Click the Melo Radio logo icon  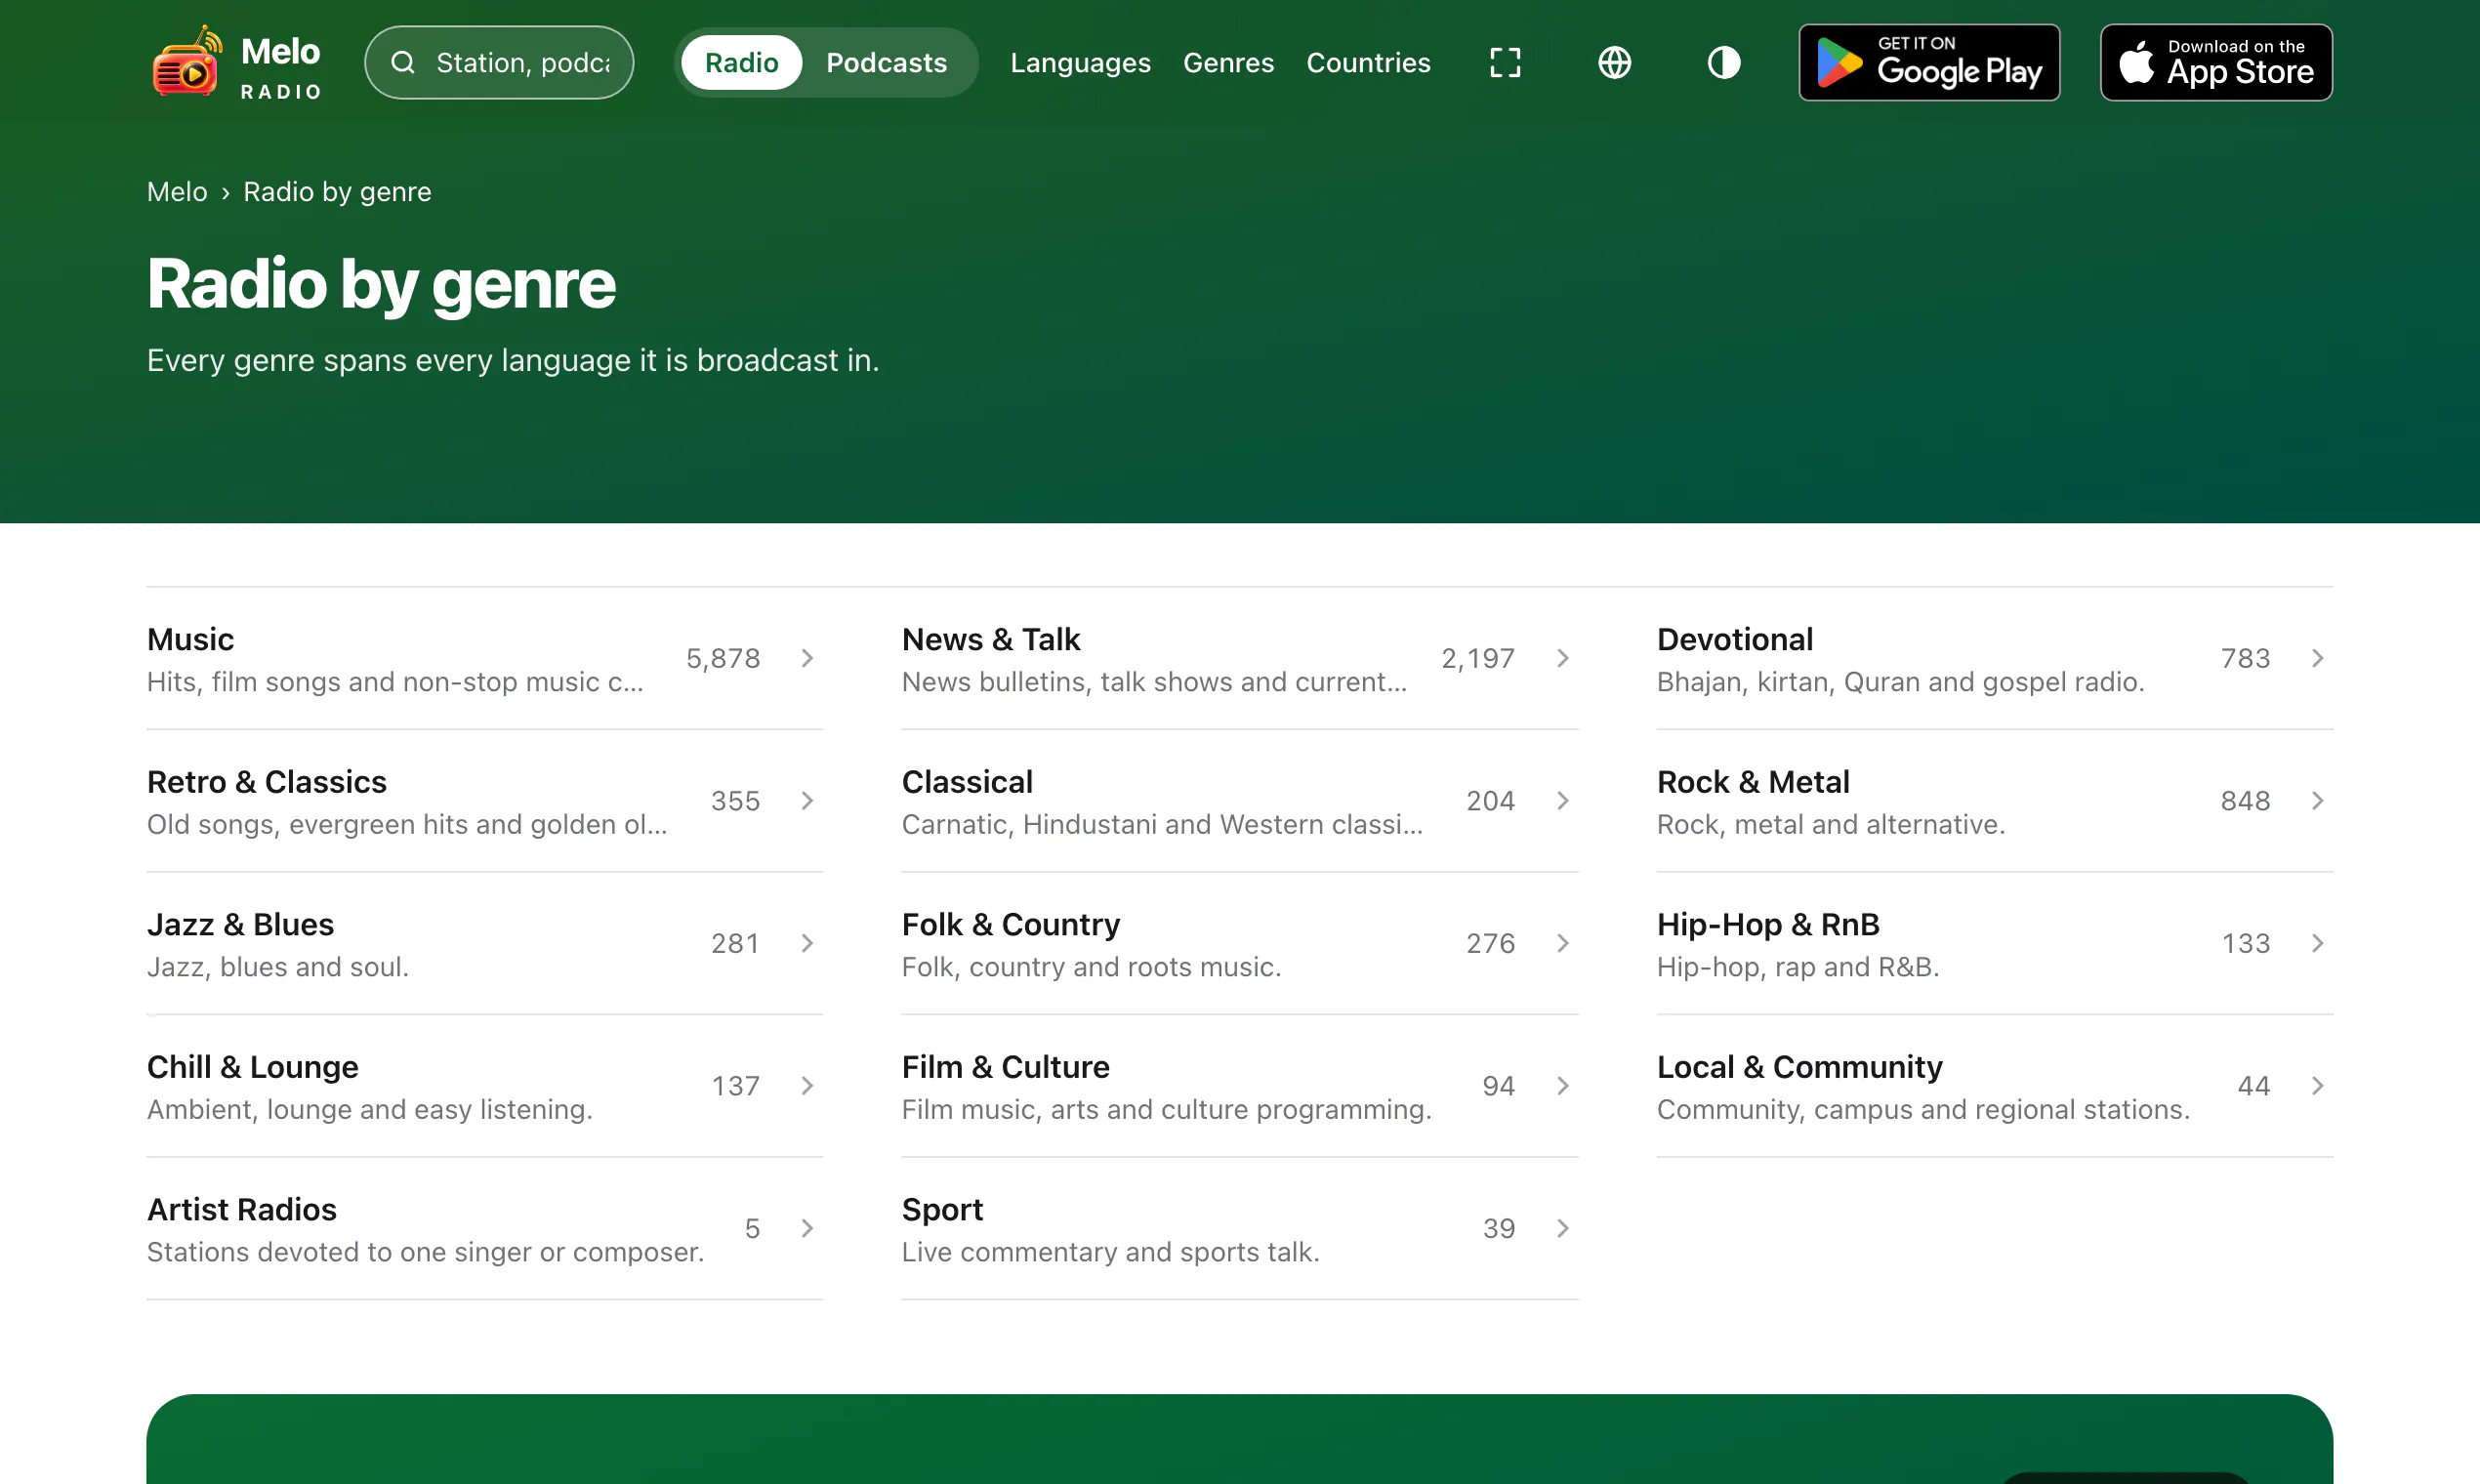click(x=187, y=62)
